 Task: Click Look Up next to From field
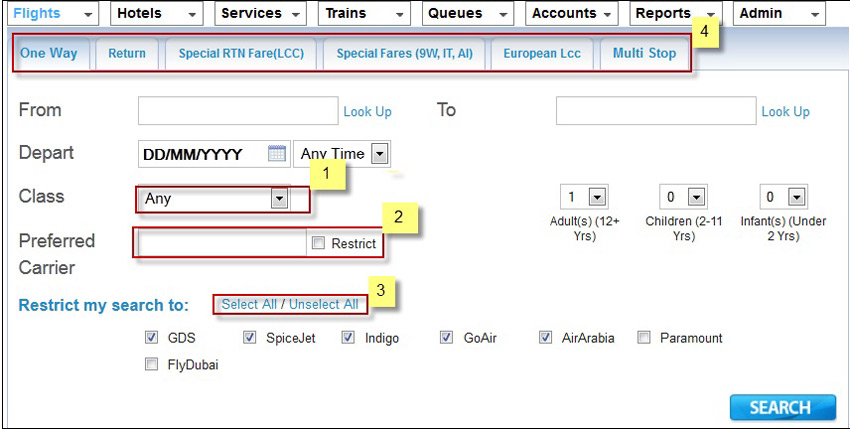pos(367,112)
